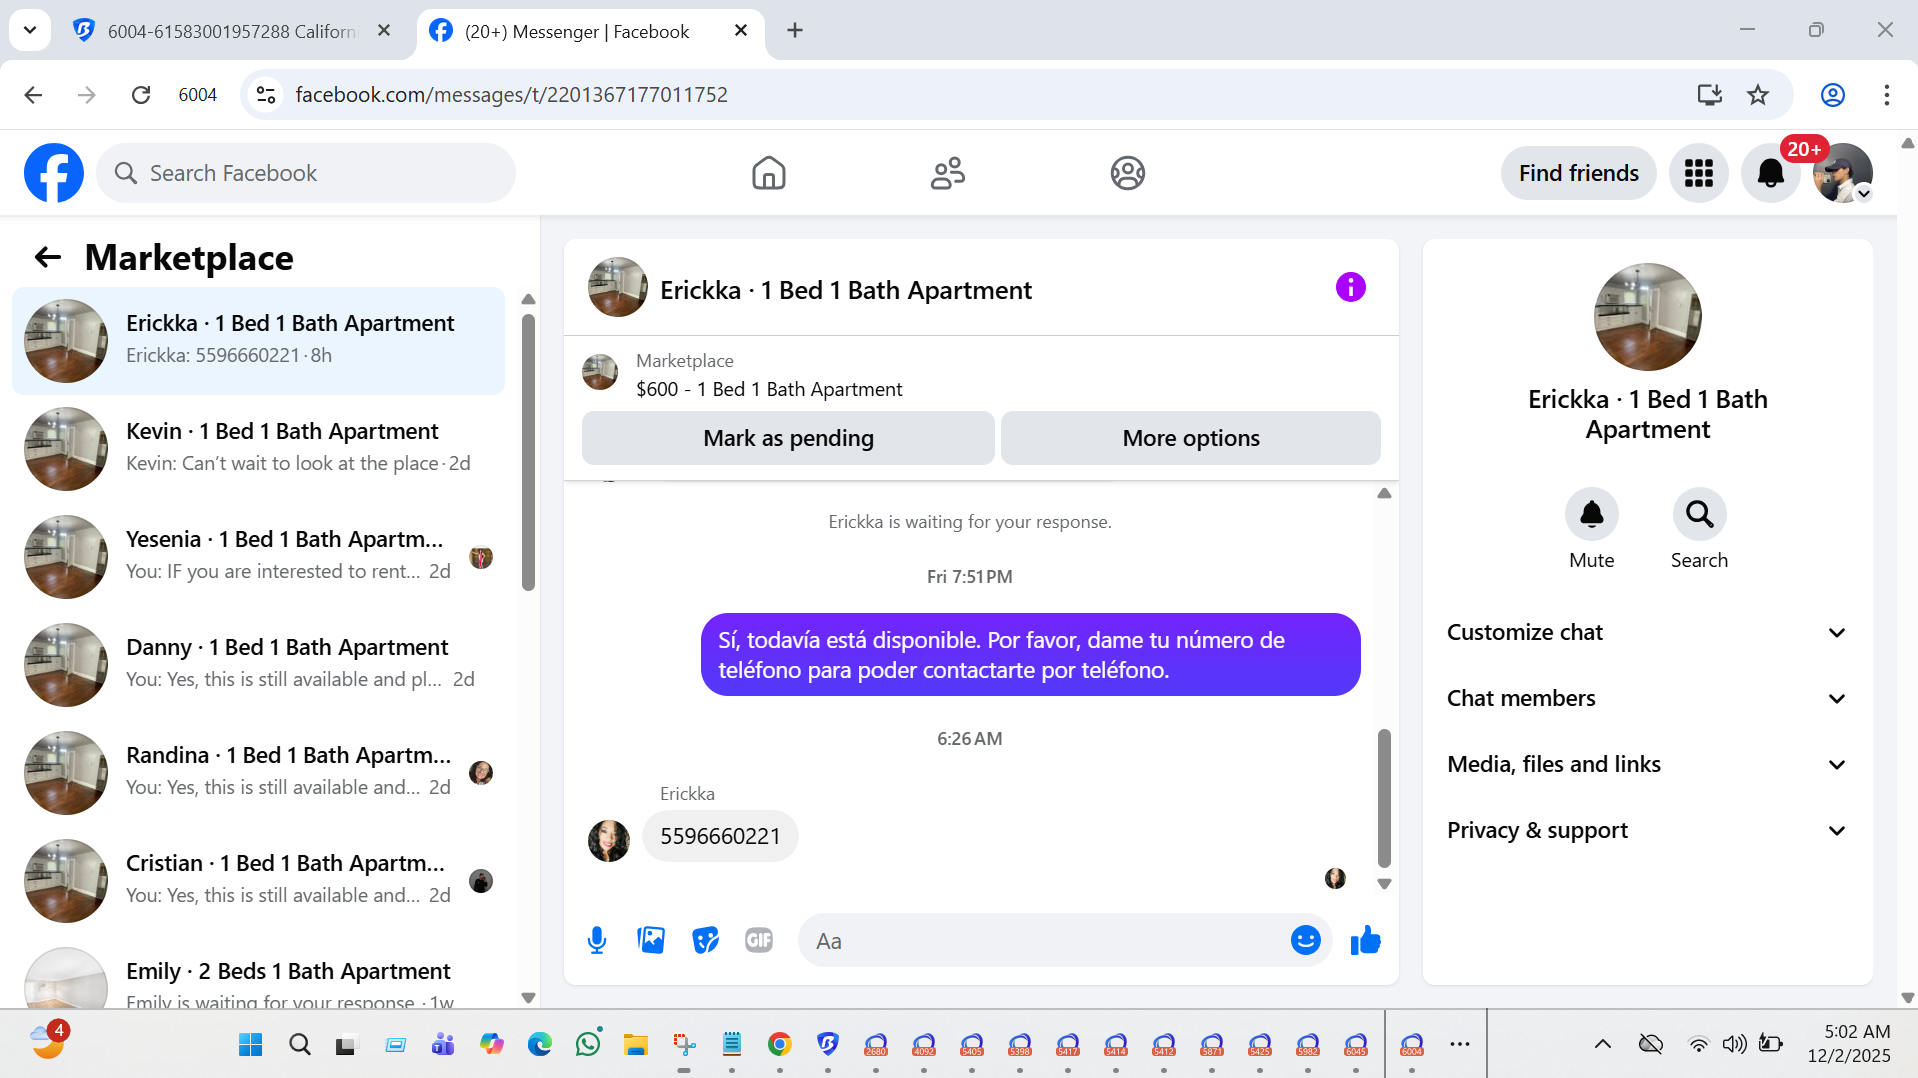The image size is (1918, 1078).
Task: Click chat scroll-down arrow
Action: [1384, 884]
